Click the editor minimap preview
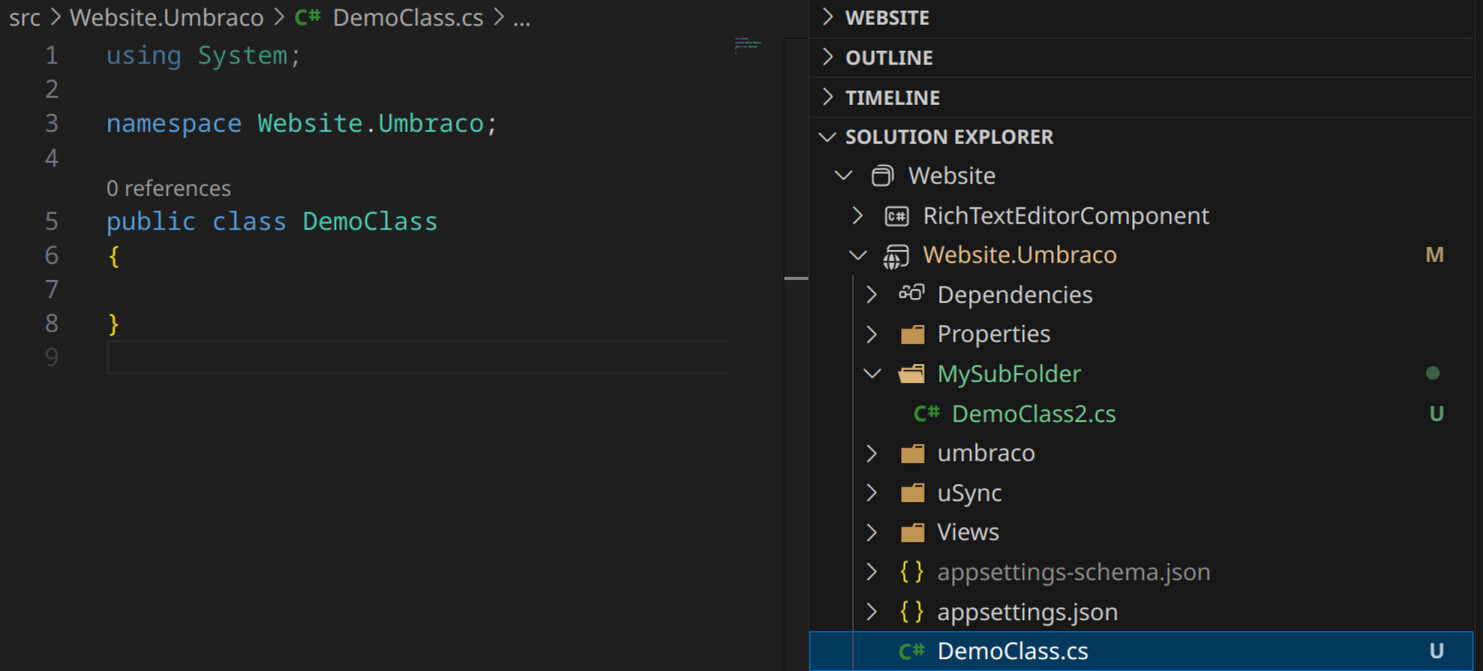 coord(748,44)
